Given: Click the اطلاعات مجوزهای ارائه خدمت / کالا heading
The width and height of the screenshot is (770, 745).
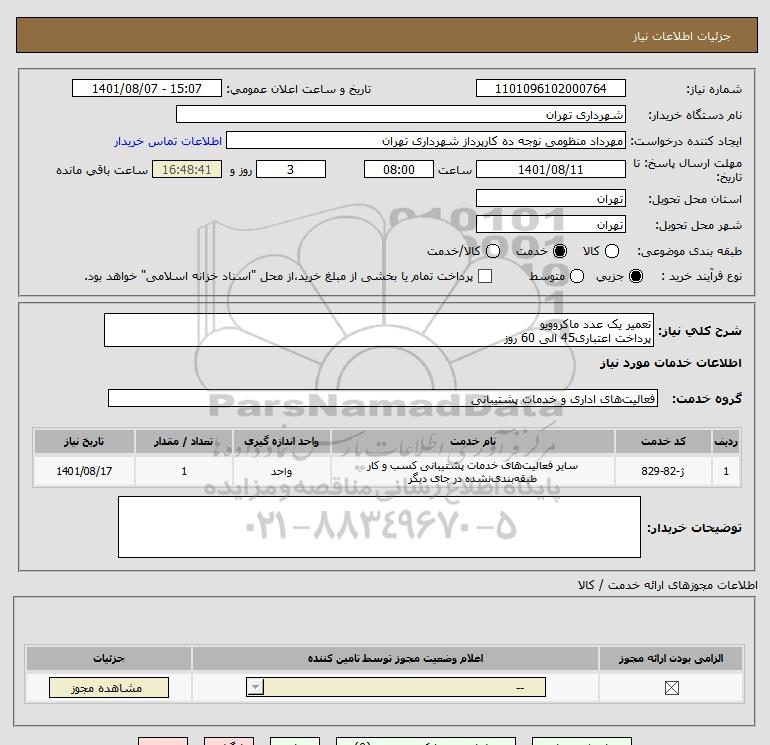Looking at the screenshot, I should pyautogui.click(x=668, y=585).
